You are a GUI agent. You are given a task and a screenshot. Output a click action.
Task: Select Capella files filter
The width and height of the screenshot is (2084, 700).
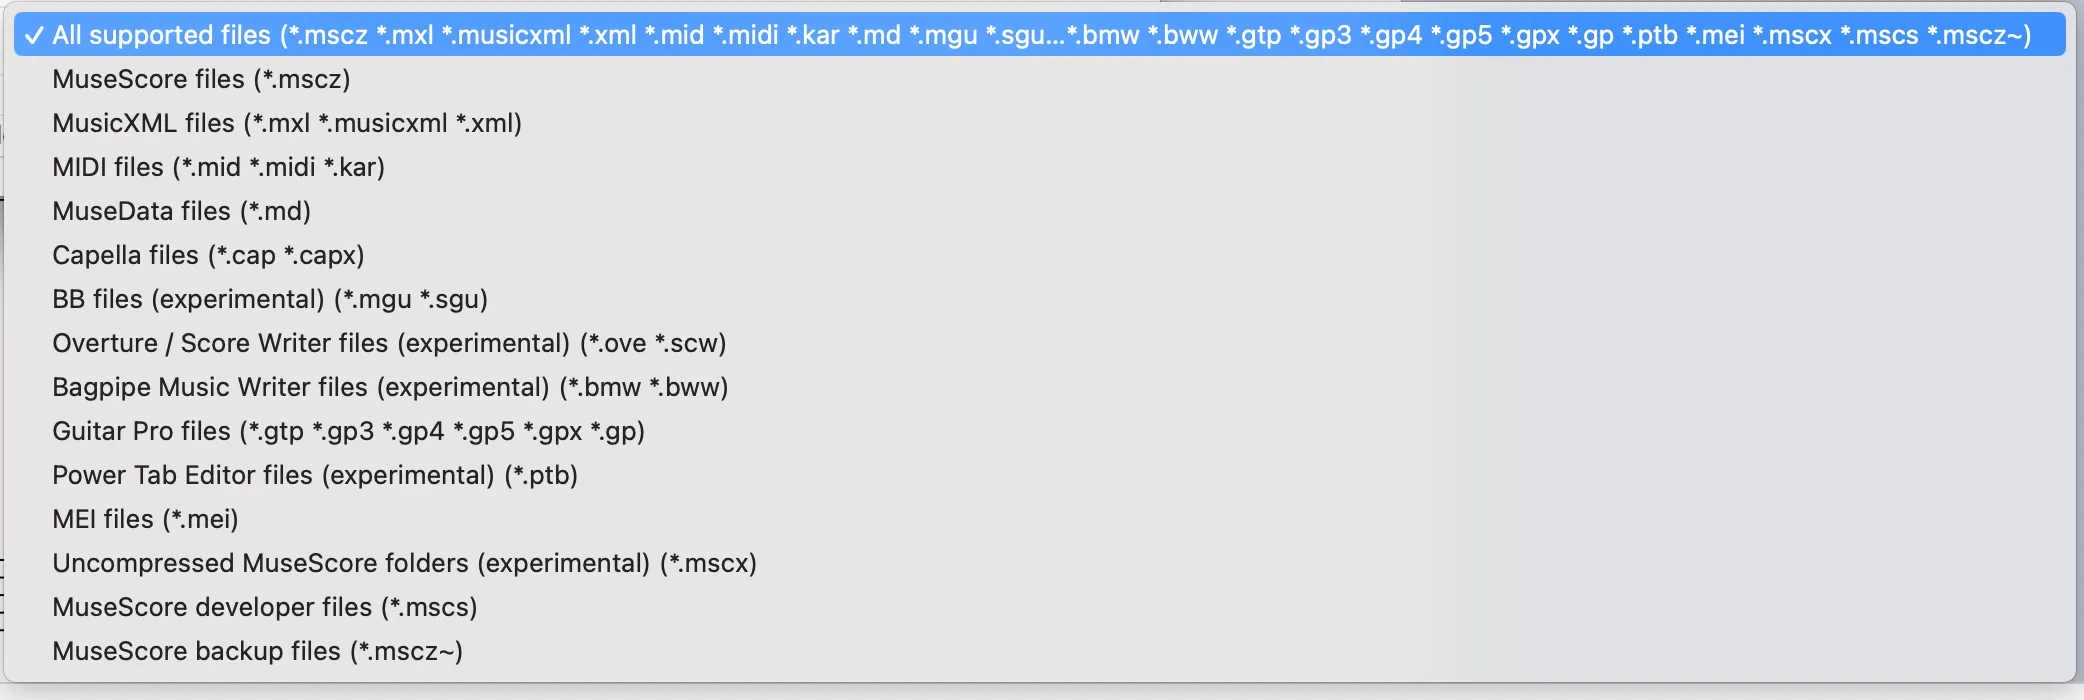(x=208, y=255)
